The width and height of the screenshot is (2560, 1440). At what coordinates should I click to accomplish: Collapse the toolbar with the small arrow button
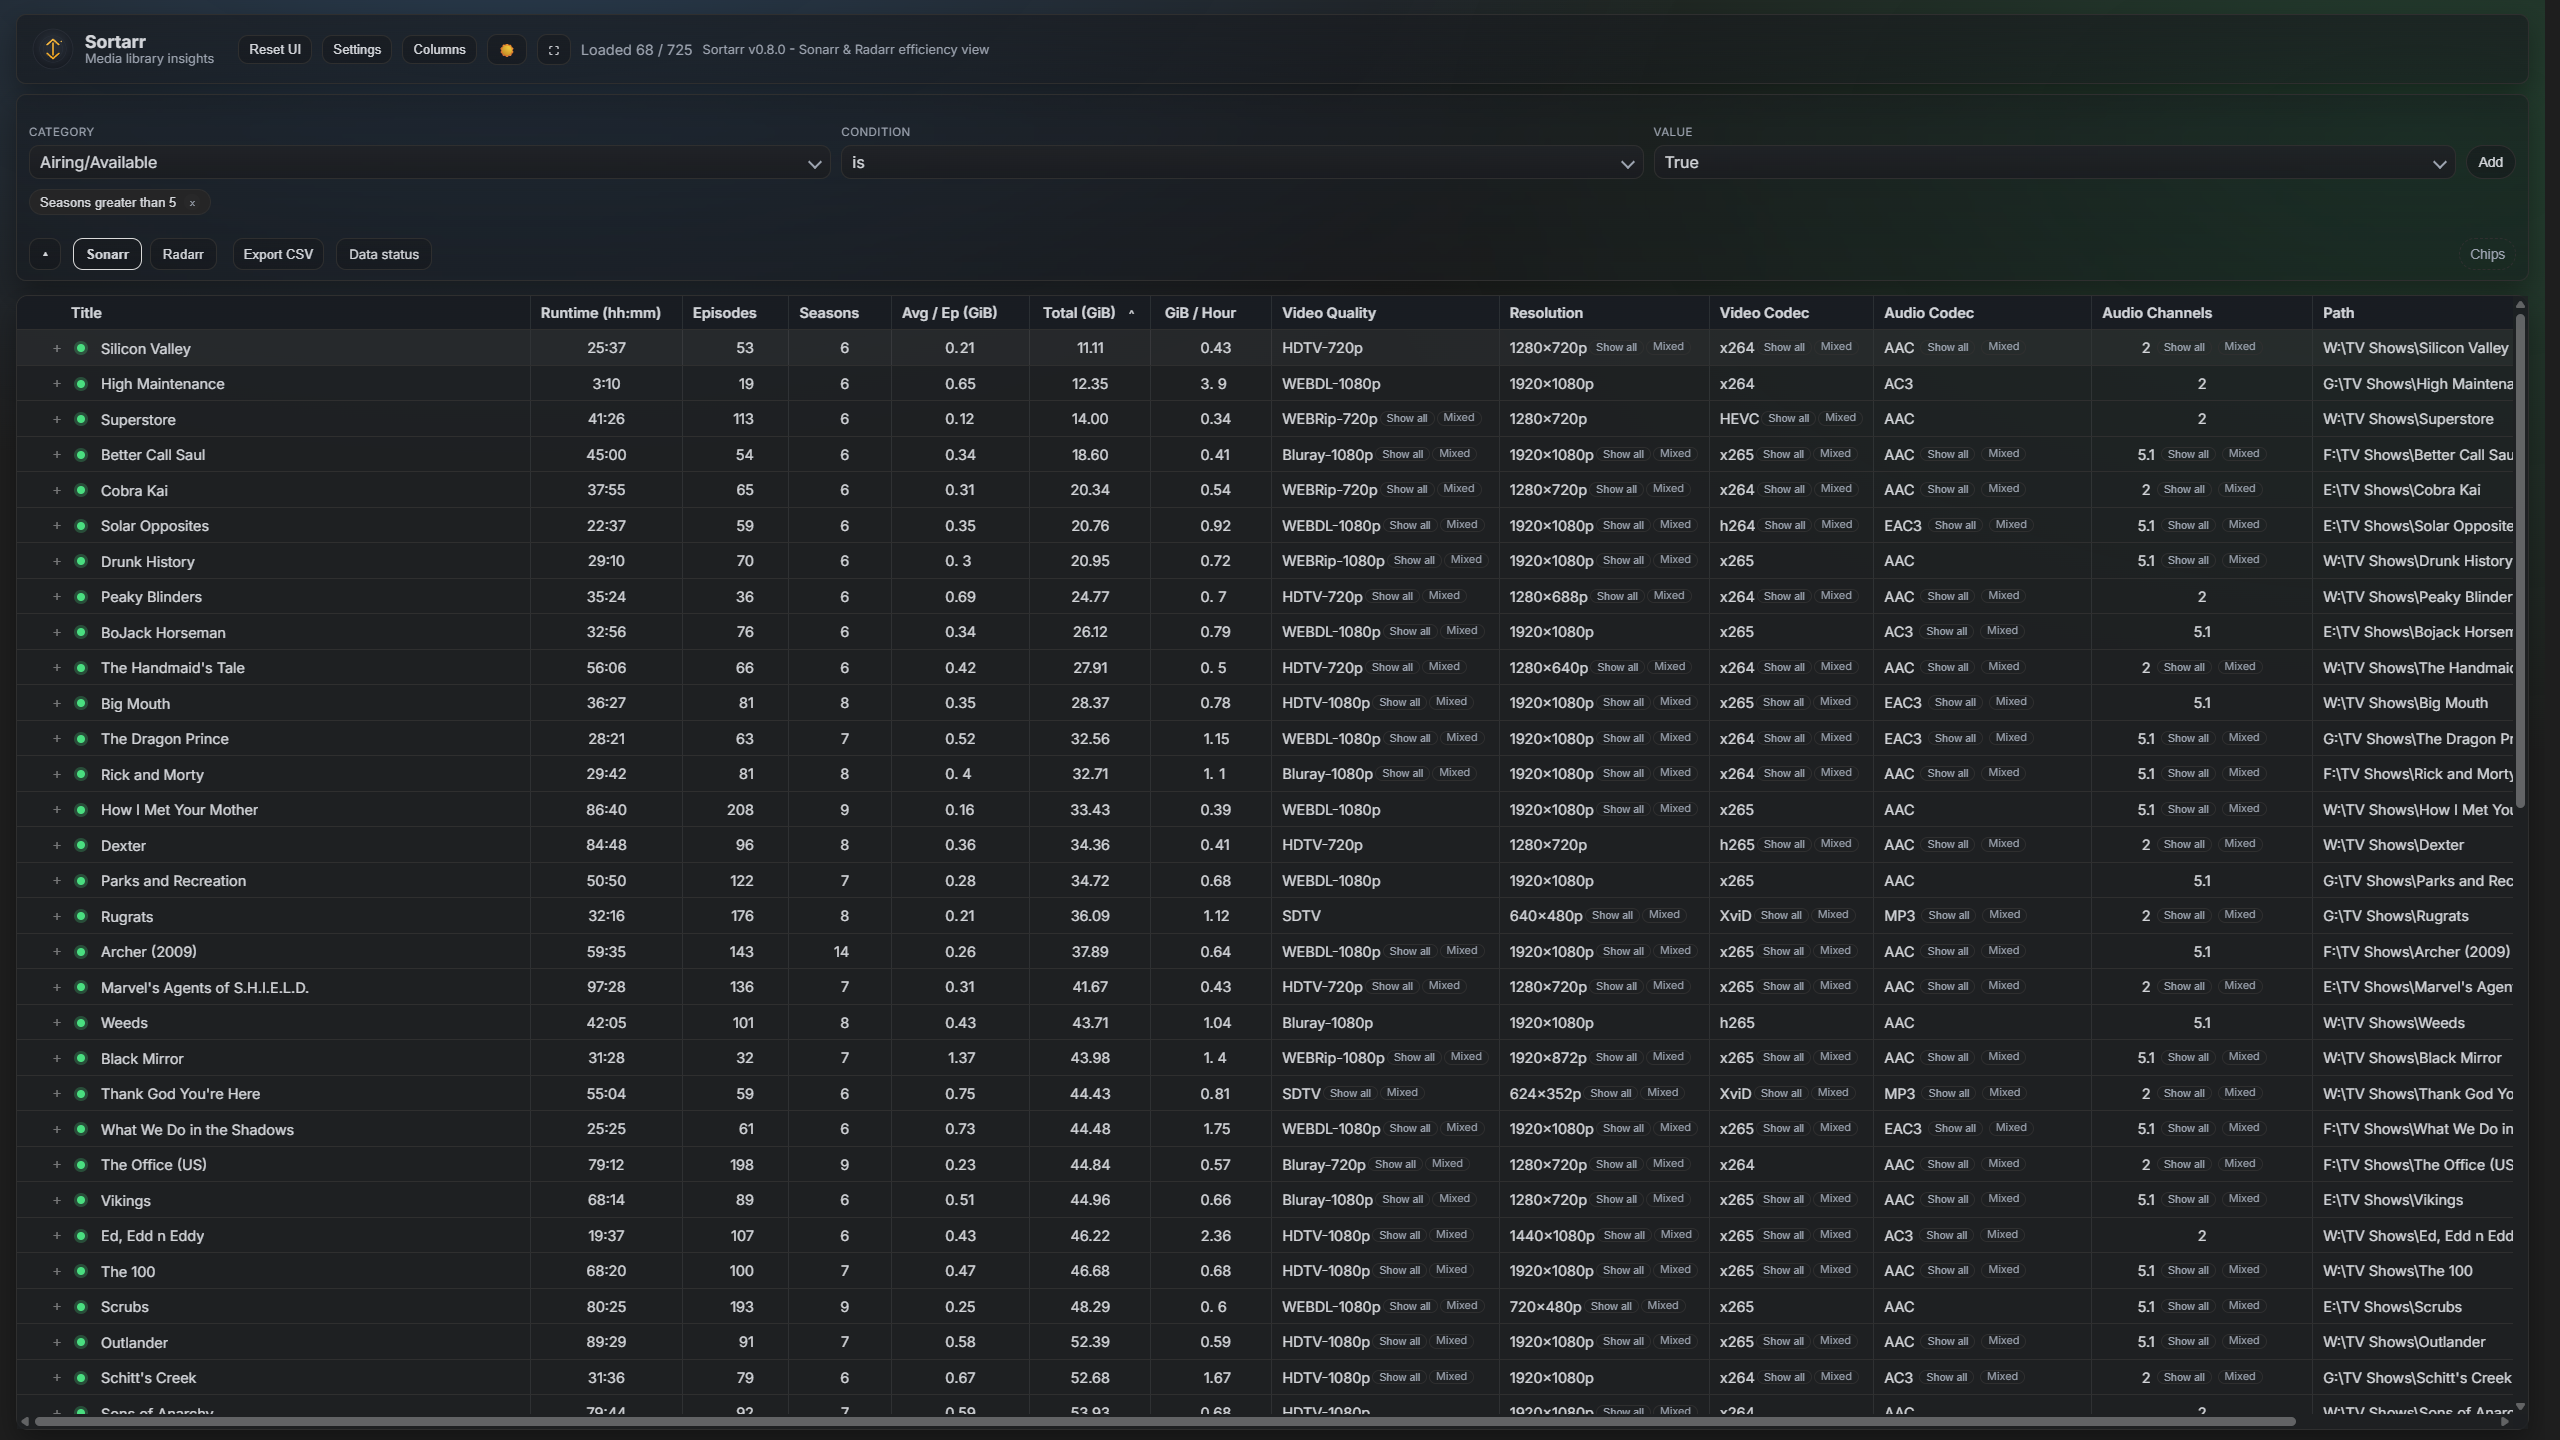click(x=44, y=253)
